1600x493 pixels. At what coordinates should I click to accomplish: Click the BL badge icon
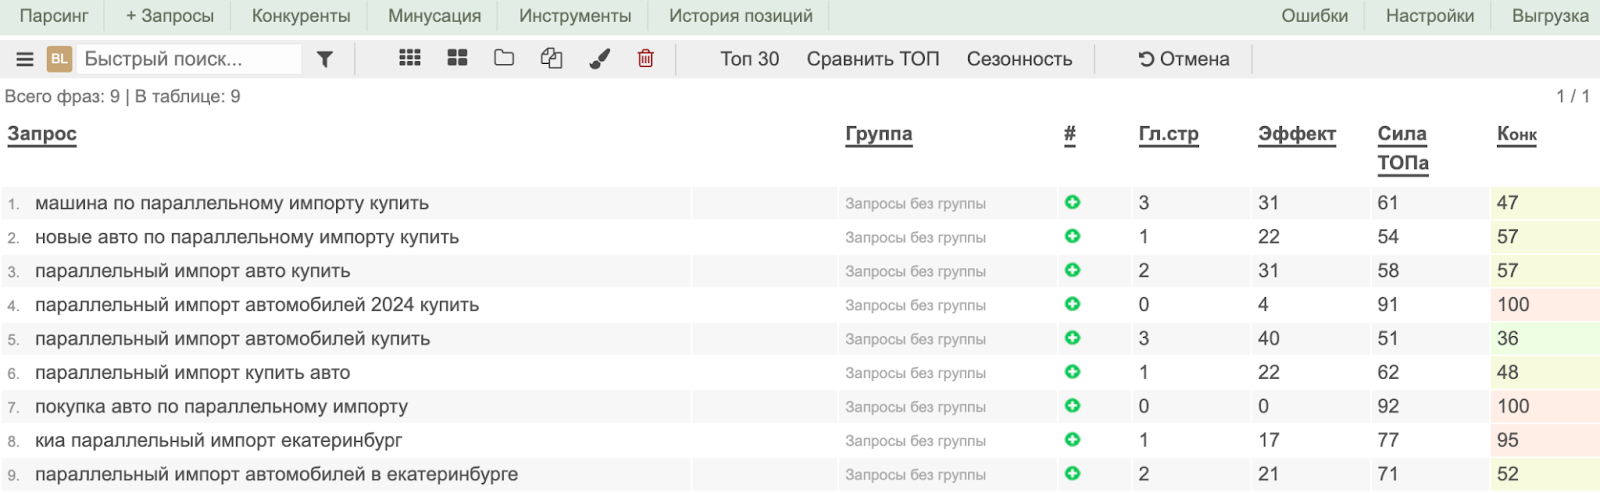tap(59, 59)
